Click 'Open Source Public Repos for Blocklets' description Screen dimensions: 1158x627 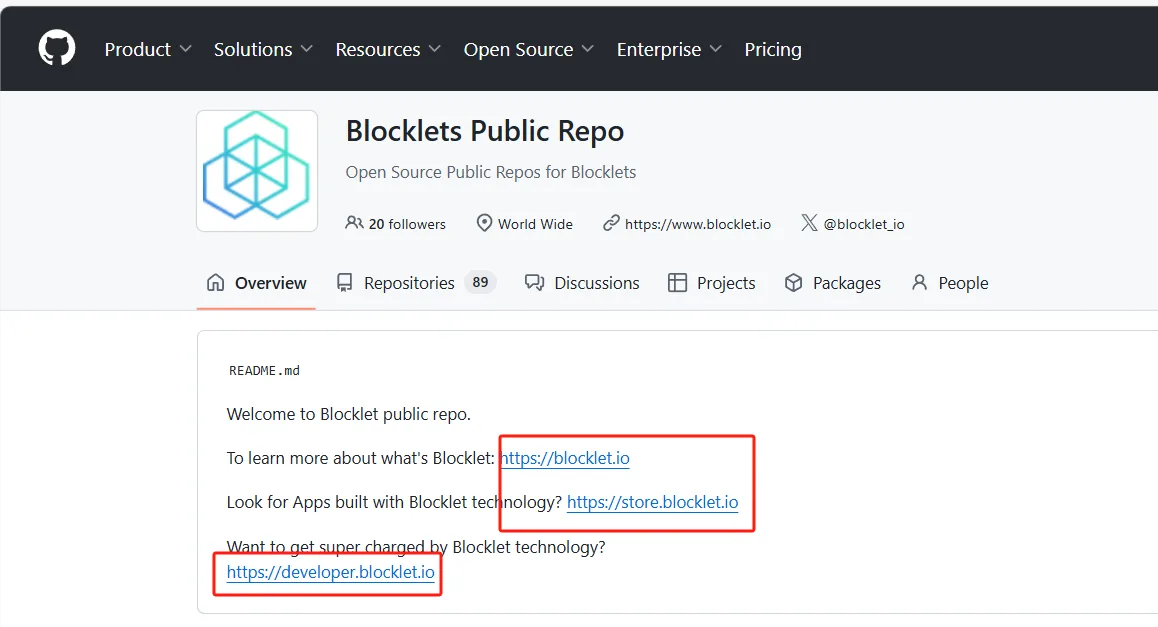(x=490, y=172)
